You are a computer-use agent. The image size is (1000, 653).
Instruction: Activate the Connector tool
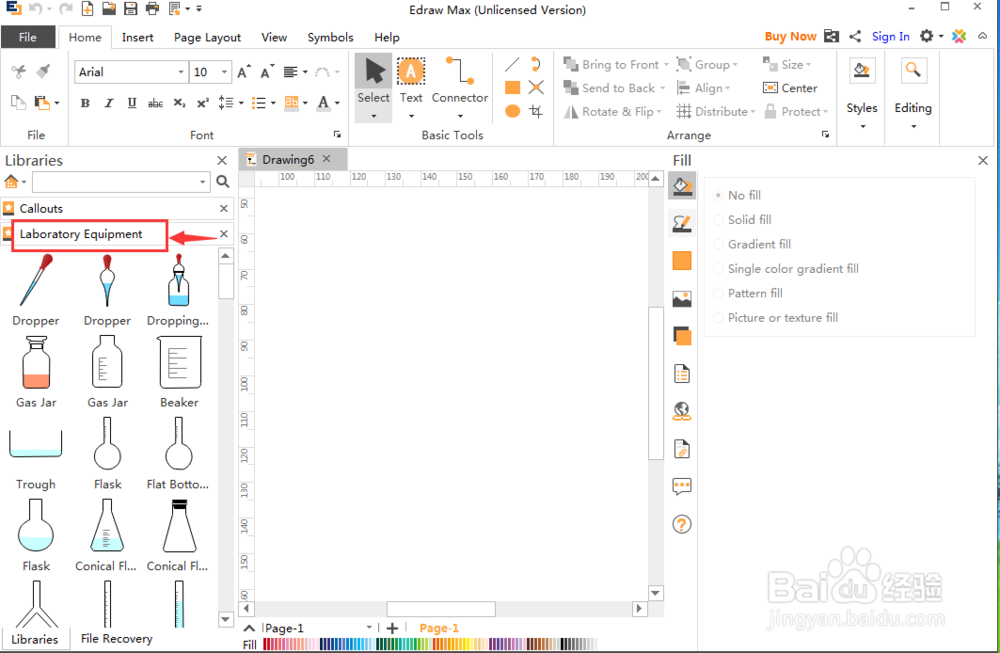460,80
